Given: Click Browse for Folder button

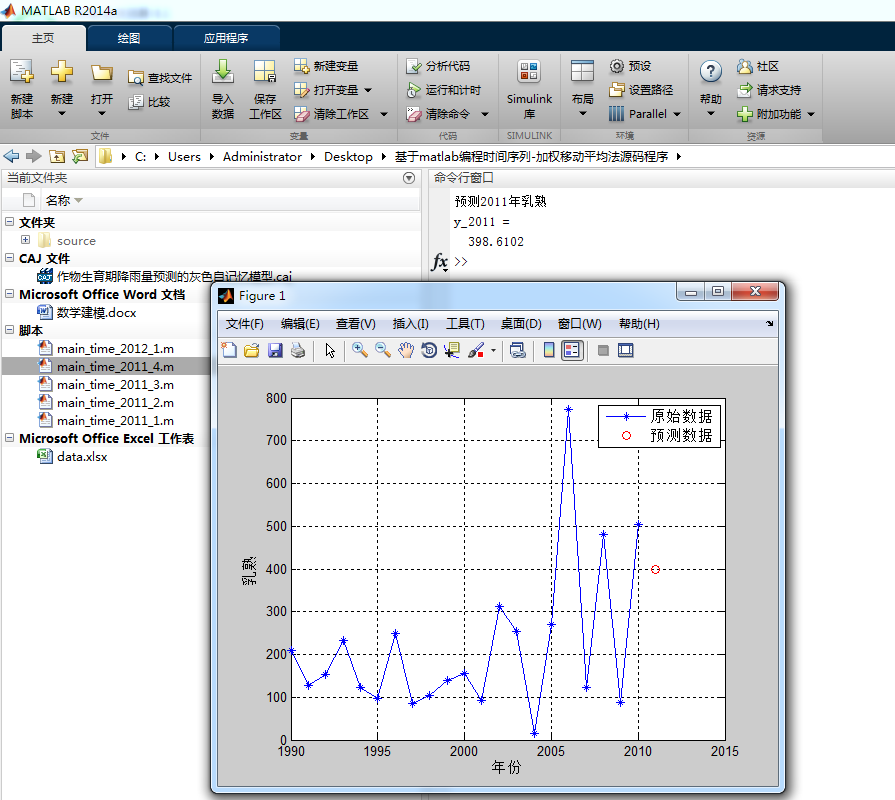Looking at the screenshot, I should click(x=80, y=156).
